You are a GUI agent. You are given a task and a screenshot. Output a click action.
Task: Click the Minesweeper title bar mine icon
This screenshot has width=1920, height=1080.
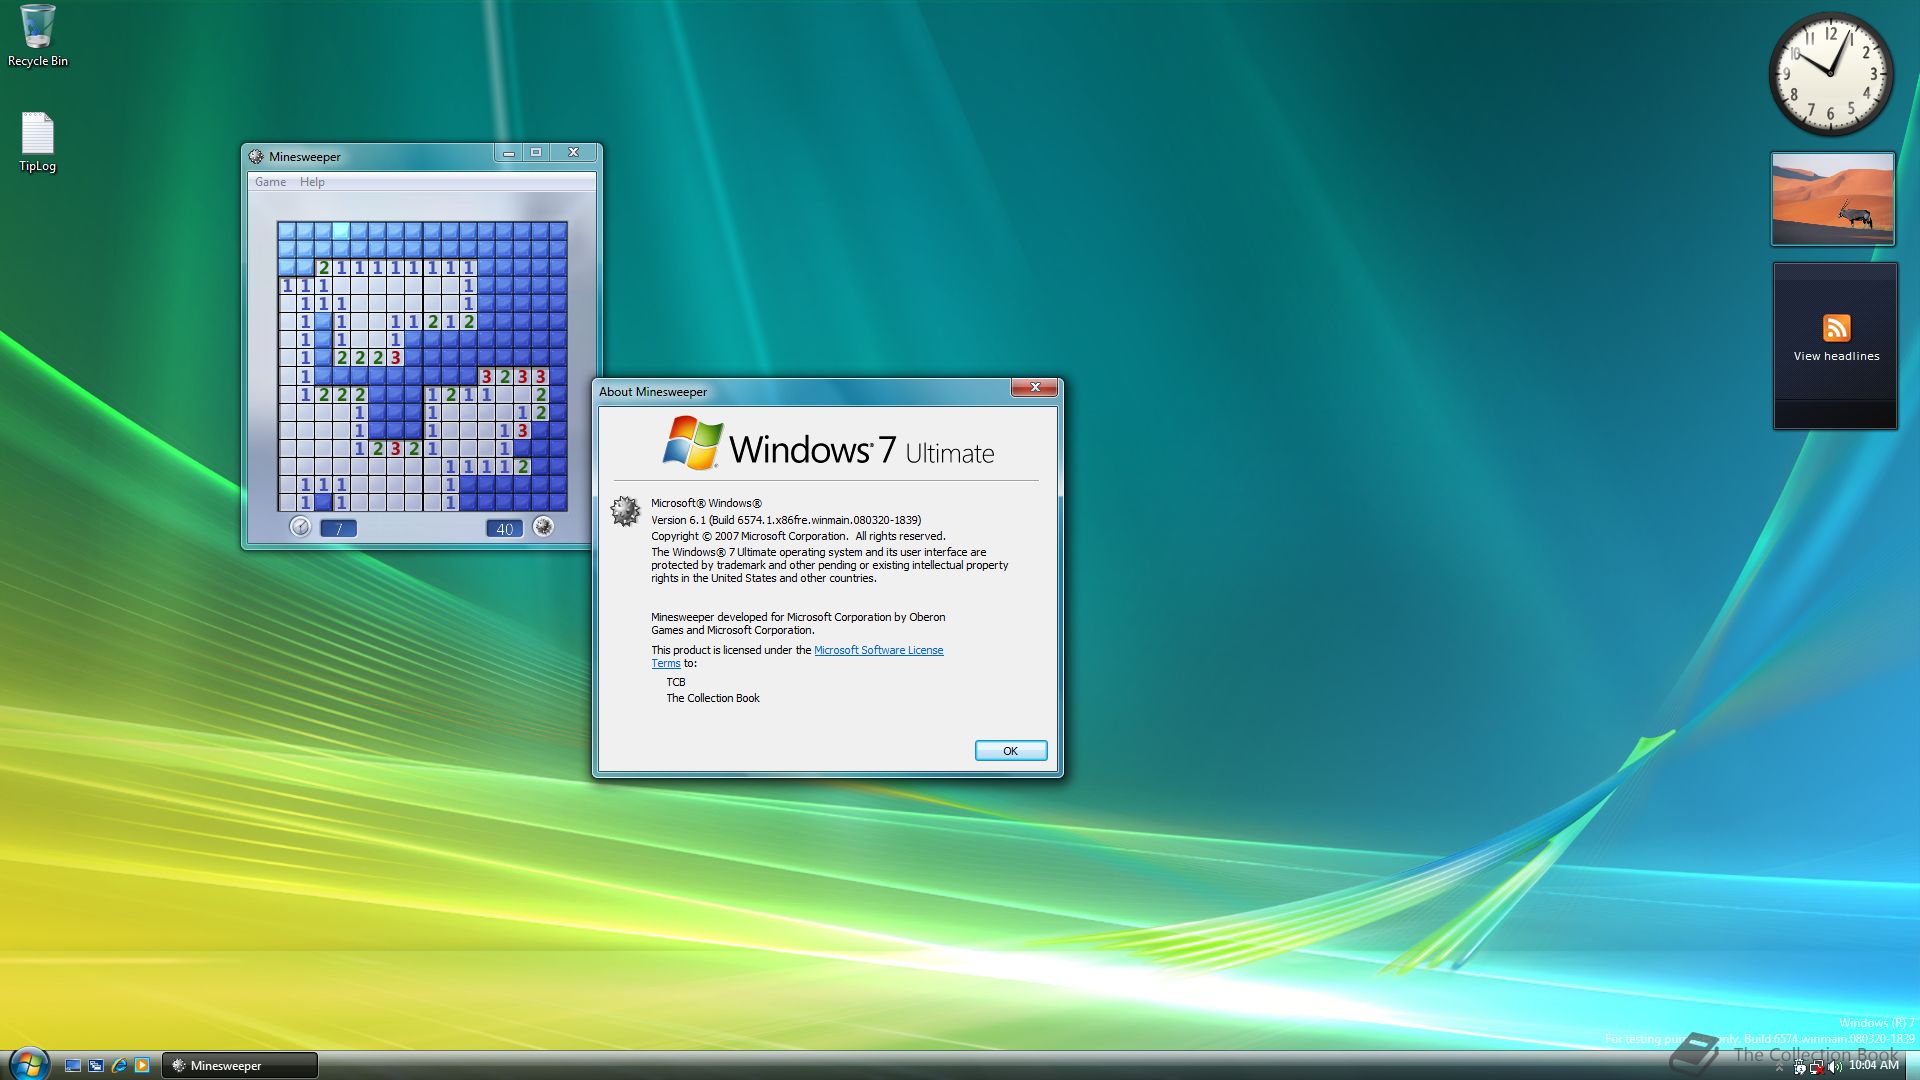click(x=256, y=156)
